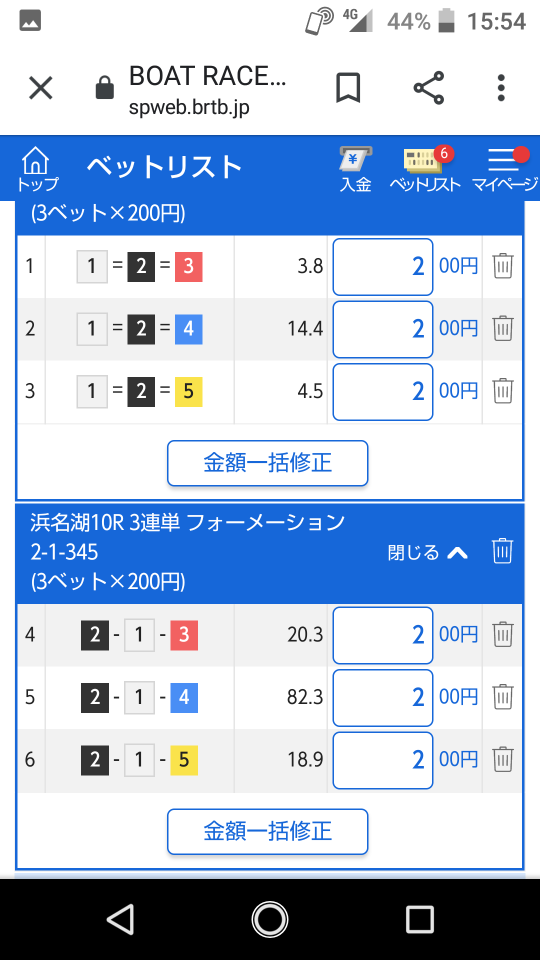Delete bet row 2 (1=2=4)
Image resolution: width=540 pixels, height=960 pixels.
pos(503,329)
